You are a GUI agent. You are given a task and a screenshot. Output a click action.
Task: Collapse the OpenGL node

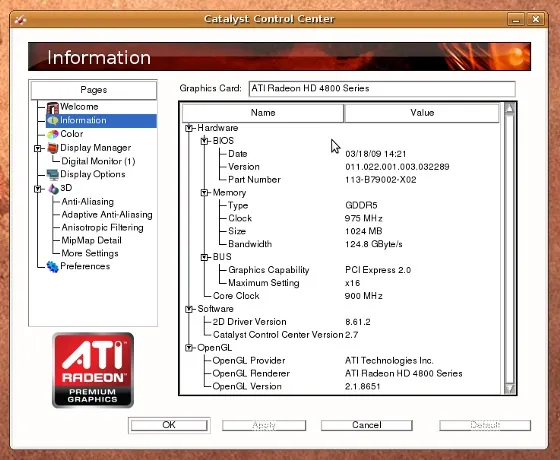click(189, 348)
